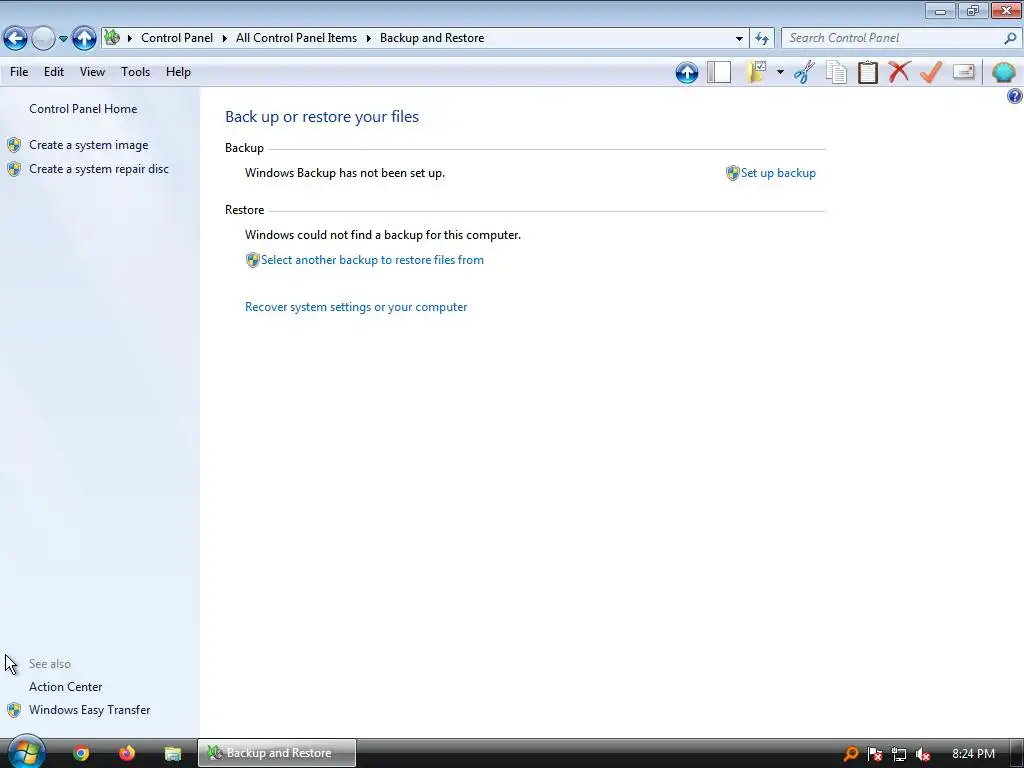Viewport: 1024px width, 768px height.
Task: Go to Control Panel Home
Action: click(x=83, y=109)
